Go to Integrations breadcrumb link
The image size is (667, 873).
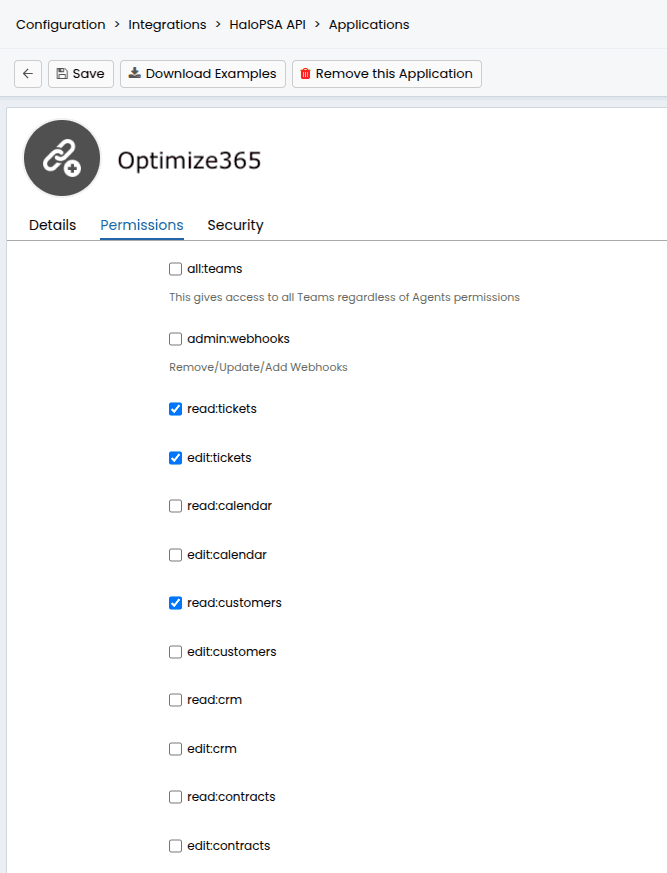(x=167, y=24)
